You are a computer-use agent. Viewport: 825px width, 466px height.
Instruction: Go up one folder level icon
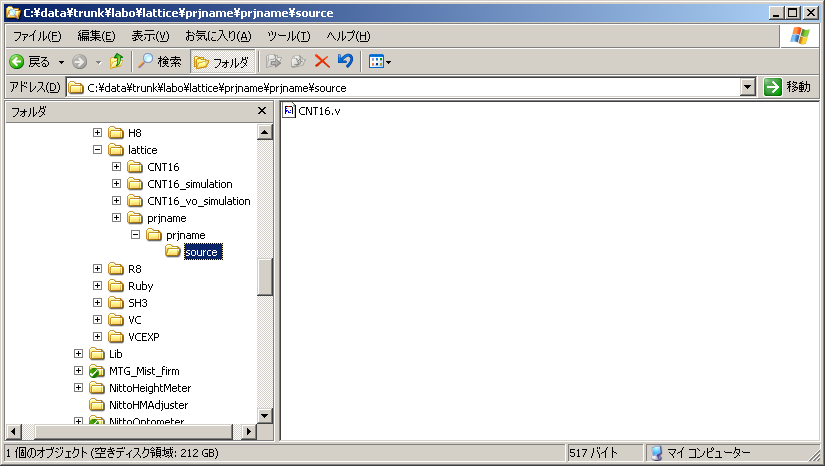[117, 62]
